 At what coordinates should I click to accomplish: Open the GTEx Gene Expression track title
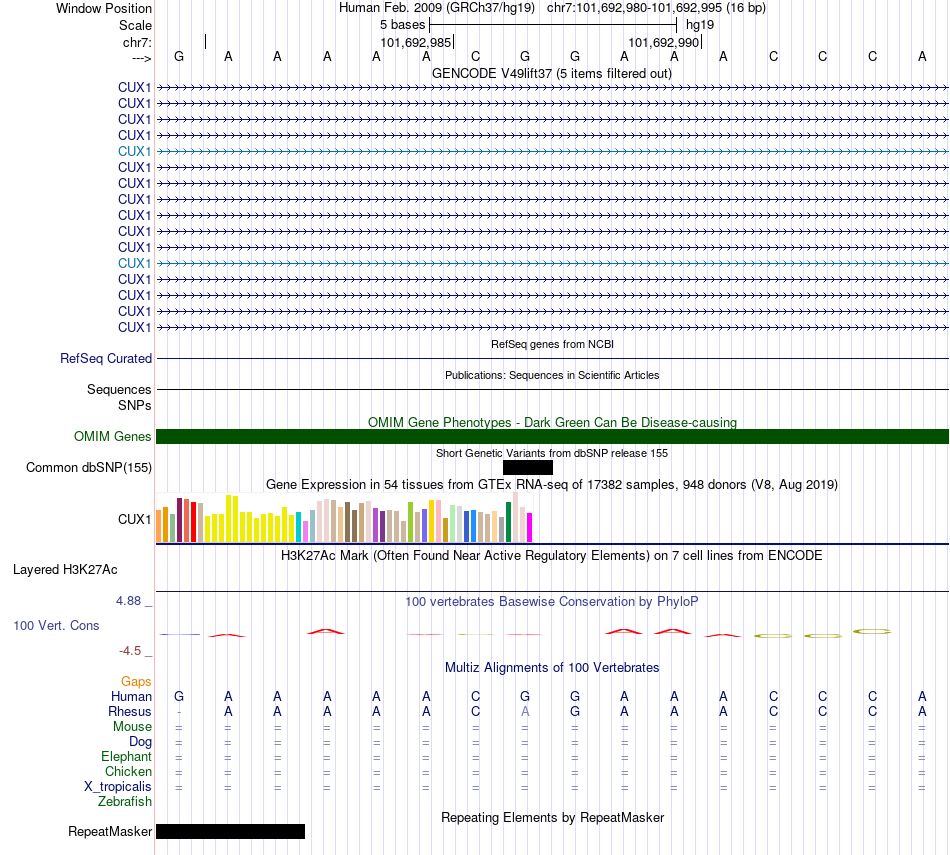click(552, 485)
